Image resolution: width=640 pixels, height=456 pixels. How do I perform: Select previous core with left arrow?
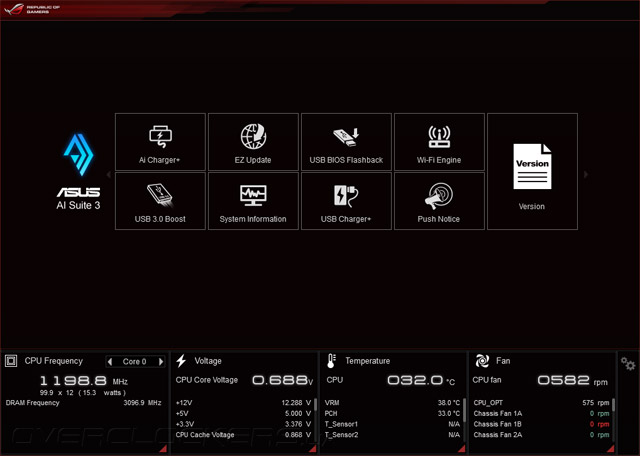tap(110, 361)
